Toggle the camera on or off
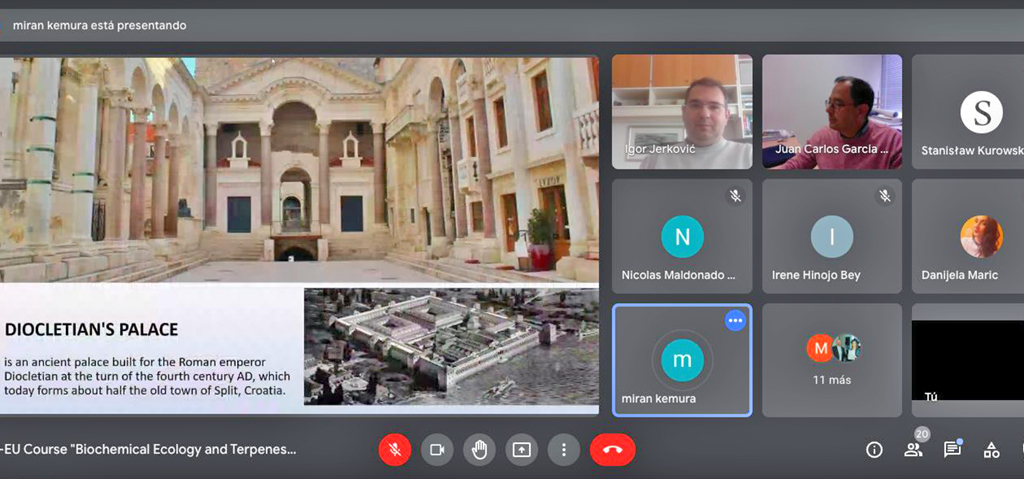Screen dimensions: 1024x479 [x=437, y=450]
